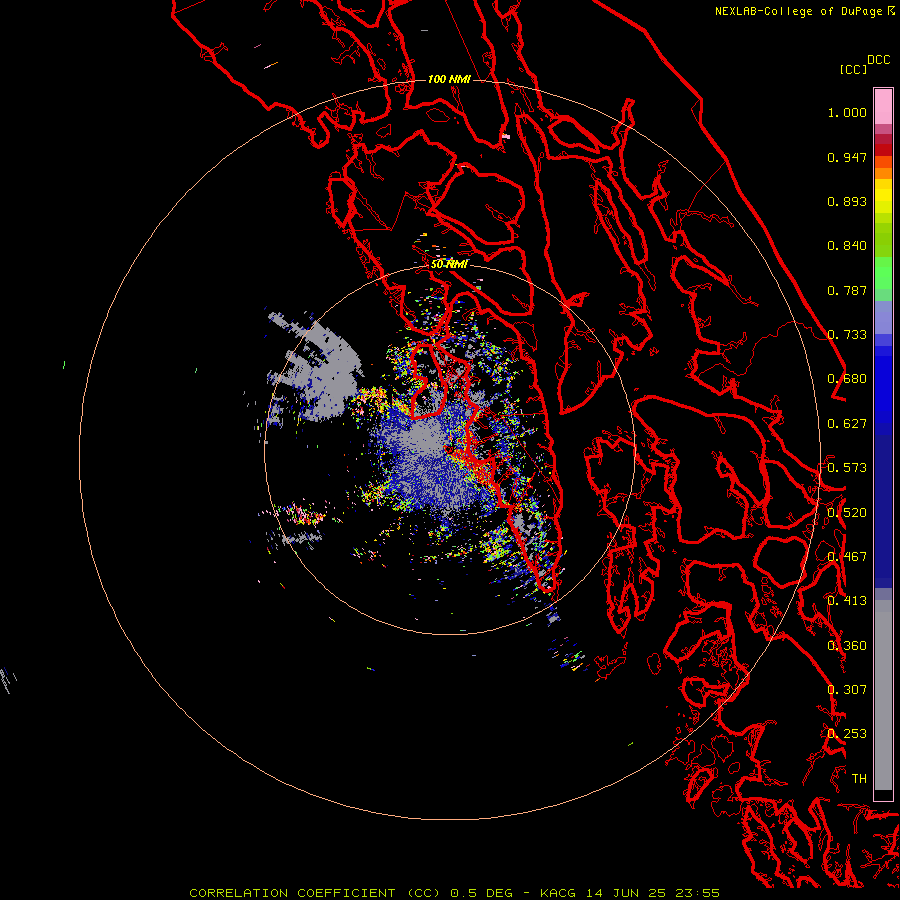The image size is (900, 900).
Task: Click the 0.360 scale value
Action: coord(847,645)
